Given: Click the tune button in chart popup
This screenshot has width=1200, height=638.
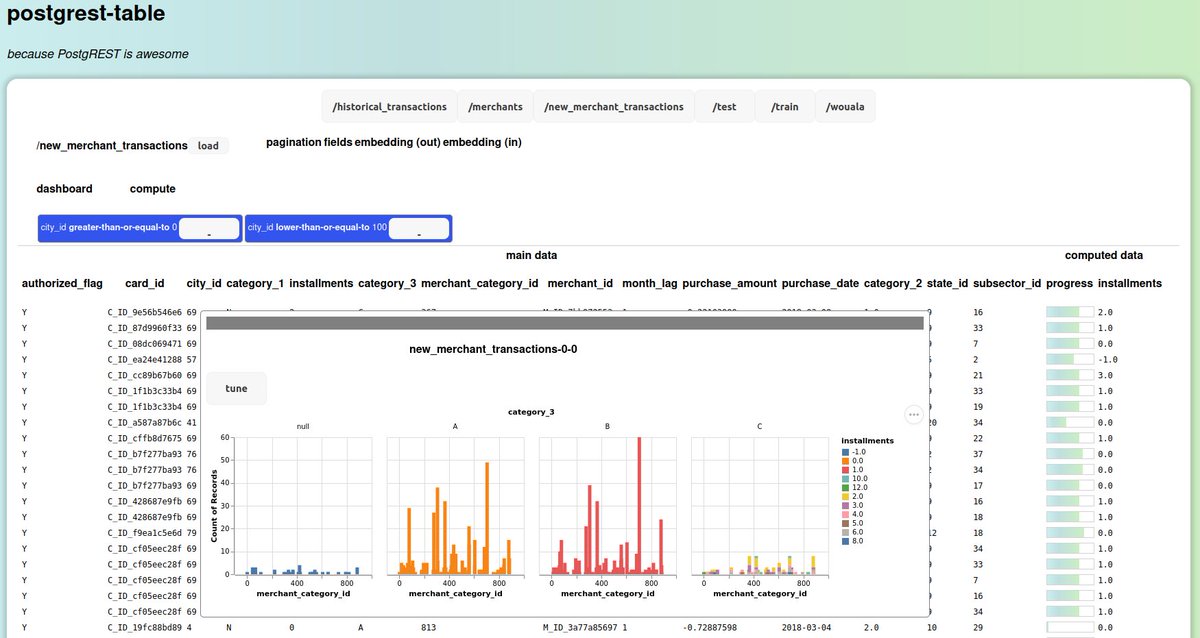Looking at the screenshot, I should [x=237, y=388].
